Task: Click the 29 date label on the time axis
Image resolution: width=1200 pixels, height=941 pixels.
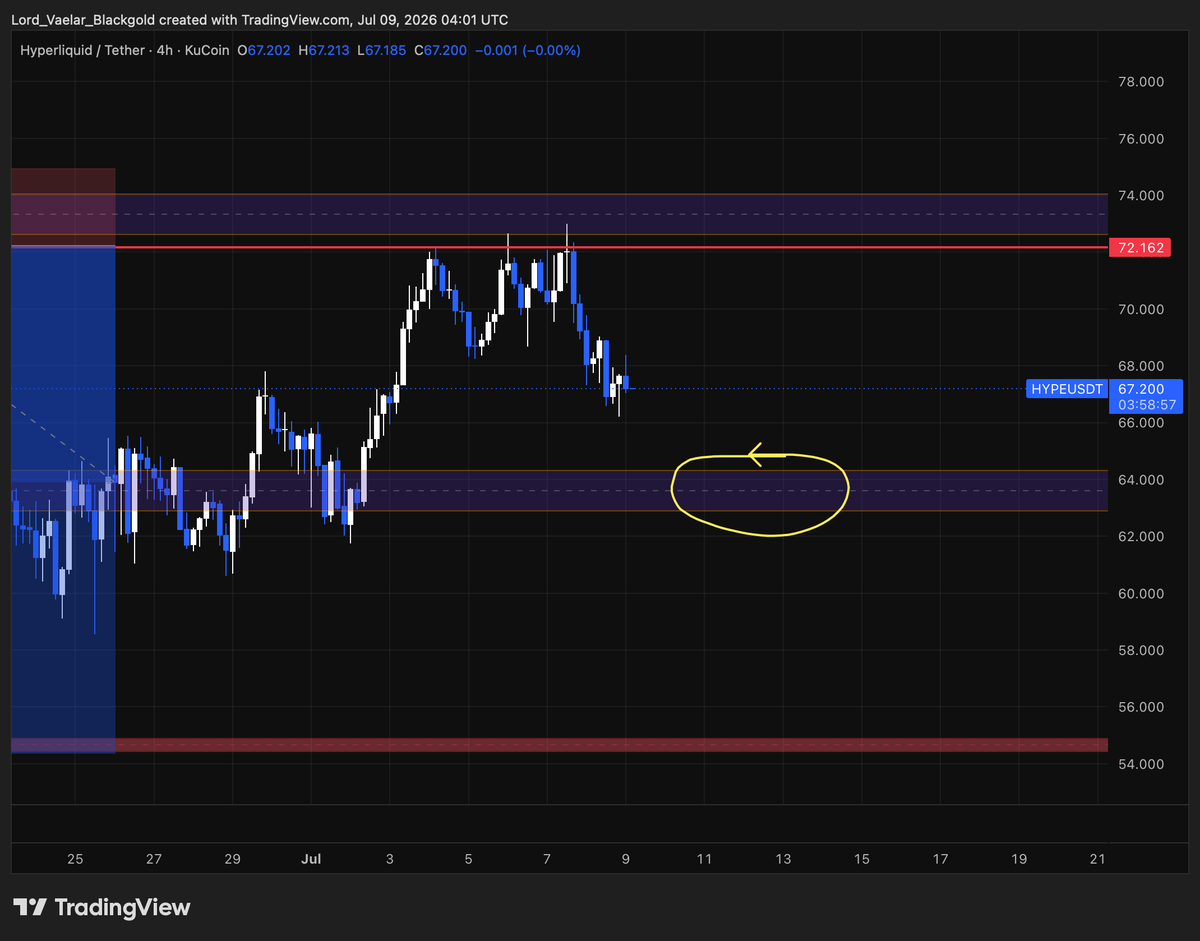Action: click(x=232, y=859)
